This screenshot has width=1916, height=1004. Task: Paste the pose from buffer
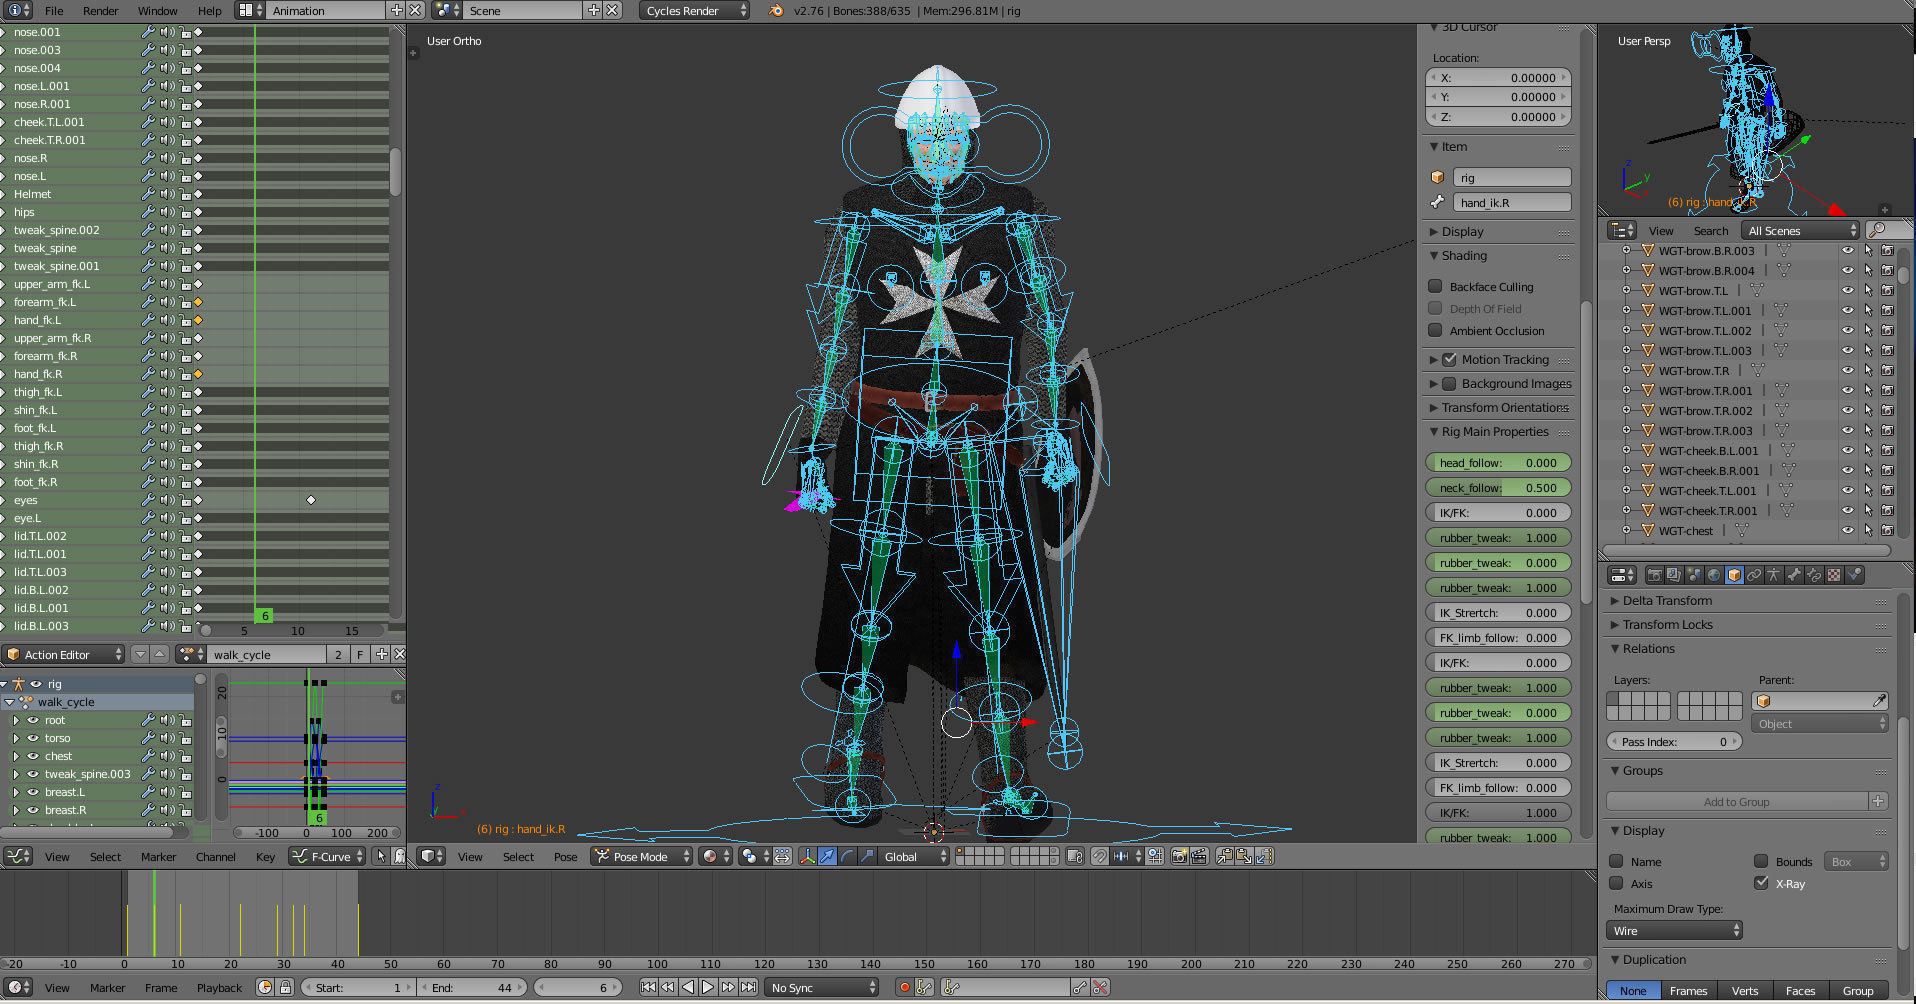(x=1244, y=857)
